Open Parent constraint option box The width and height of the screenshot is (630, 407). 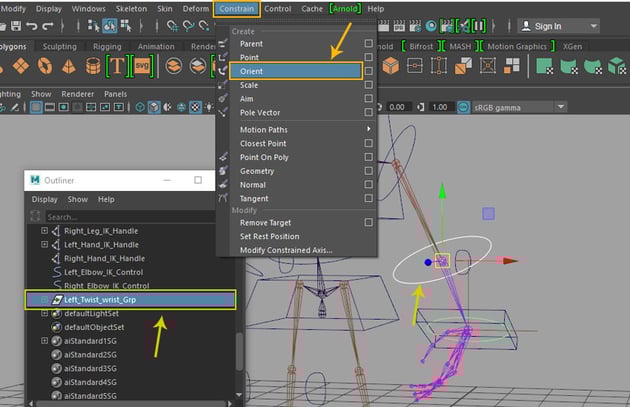click(x=369, y=44)
